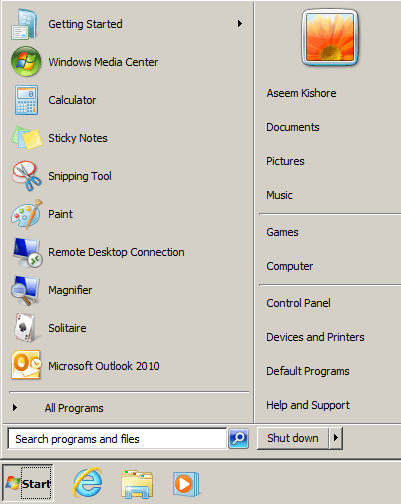401x504 pixels.
Task: Open the Solitaire cards icon
Action: (25, 328)
